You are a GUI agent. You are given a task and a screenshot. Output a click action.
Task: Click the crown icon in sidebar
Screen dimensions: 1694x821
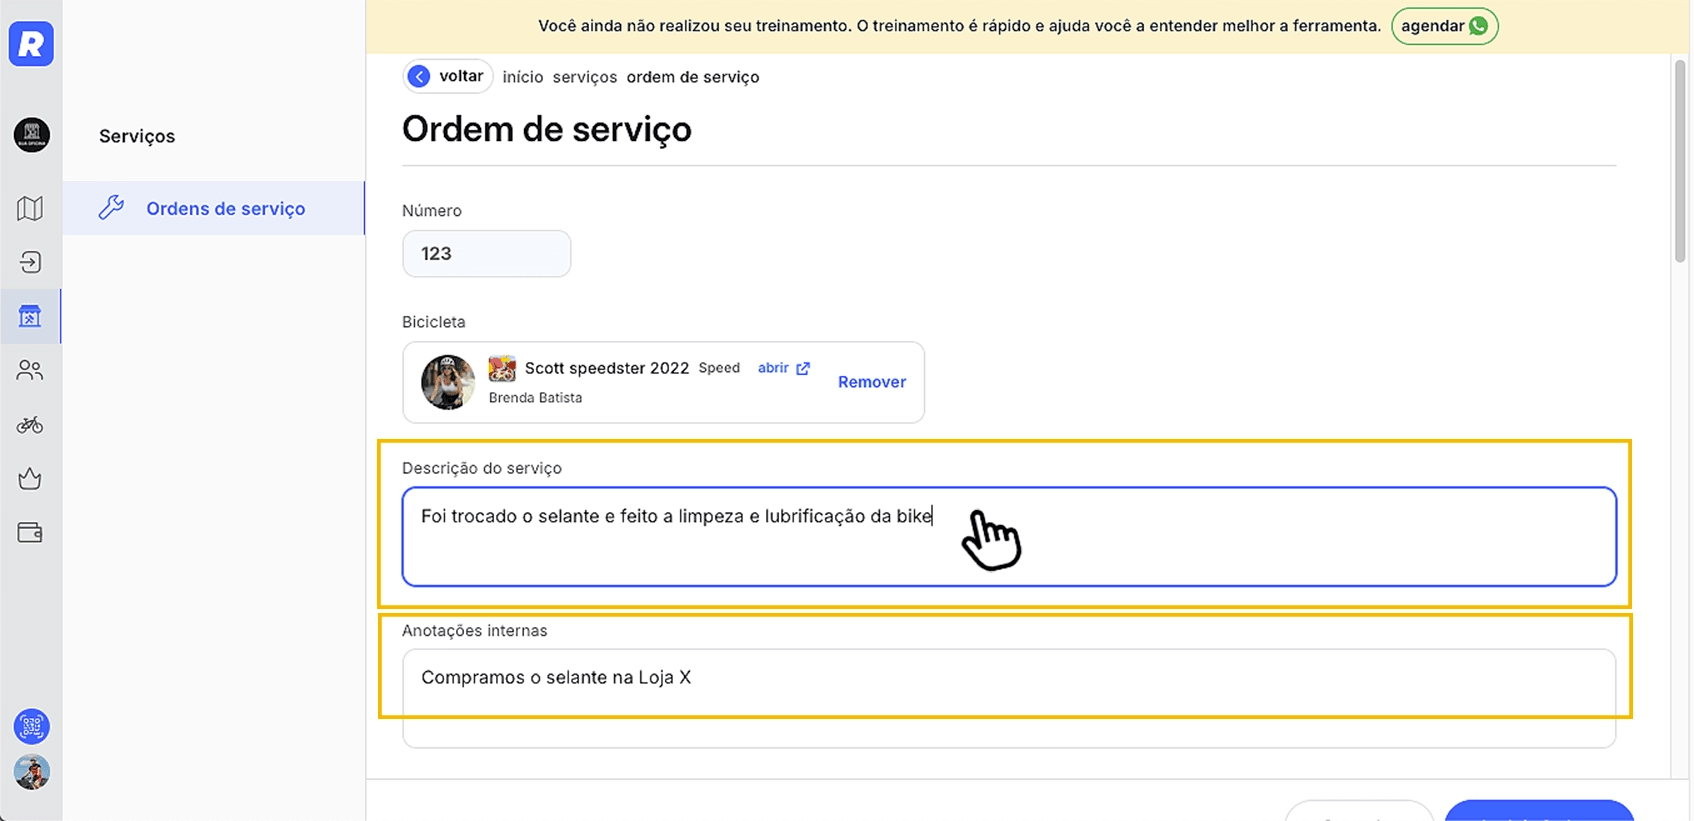click(30, 479)
